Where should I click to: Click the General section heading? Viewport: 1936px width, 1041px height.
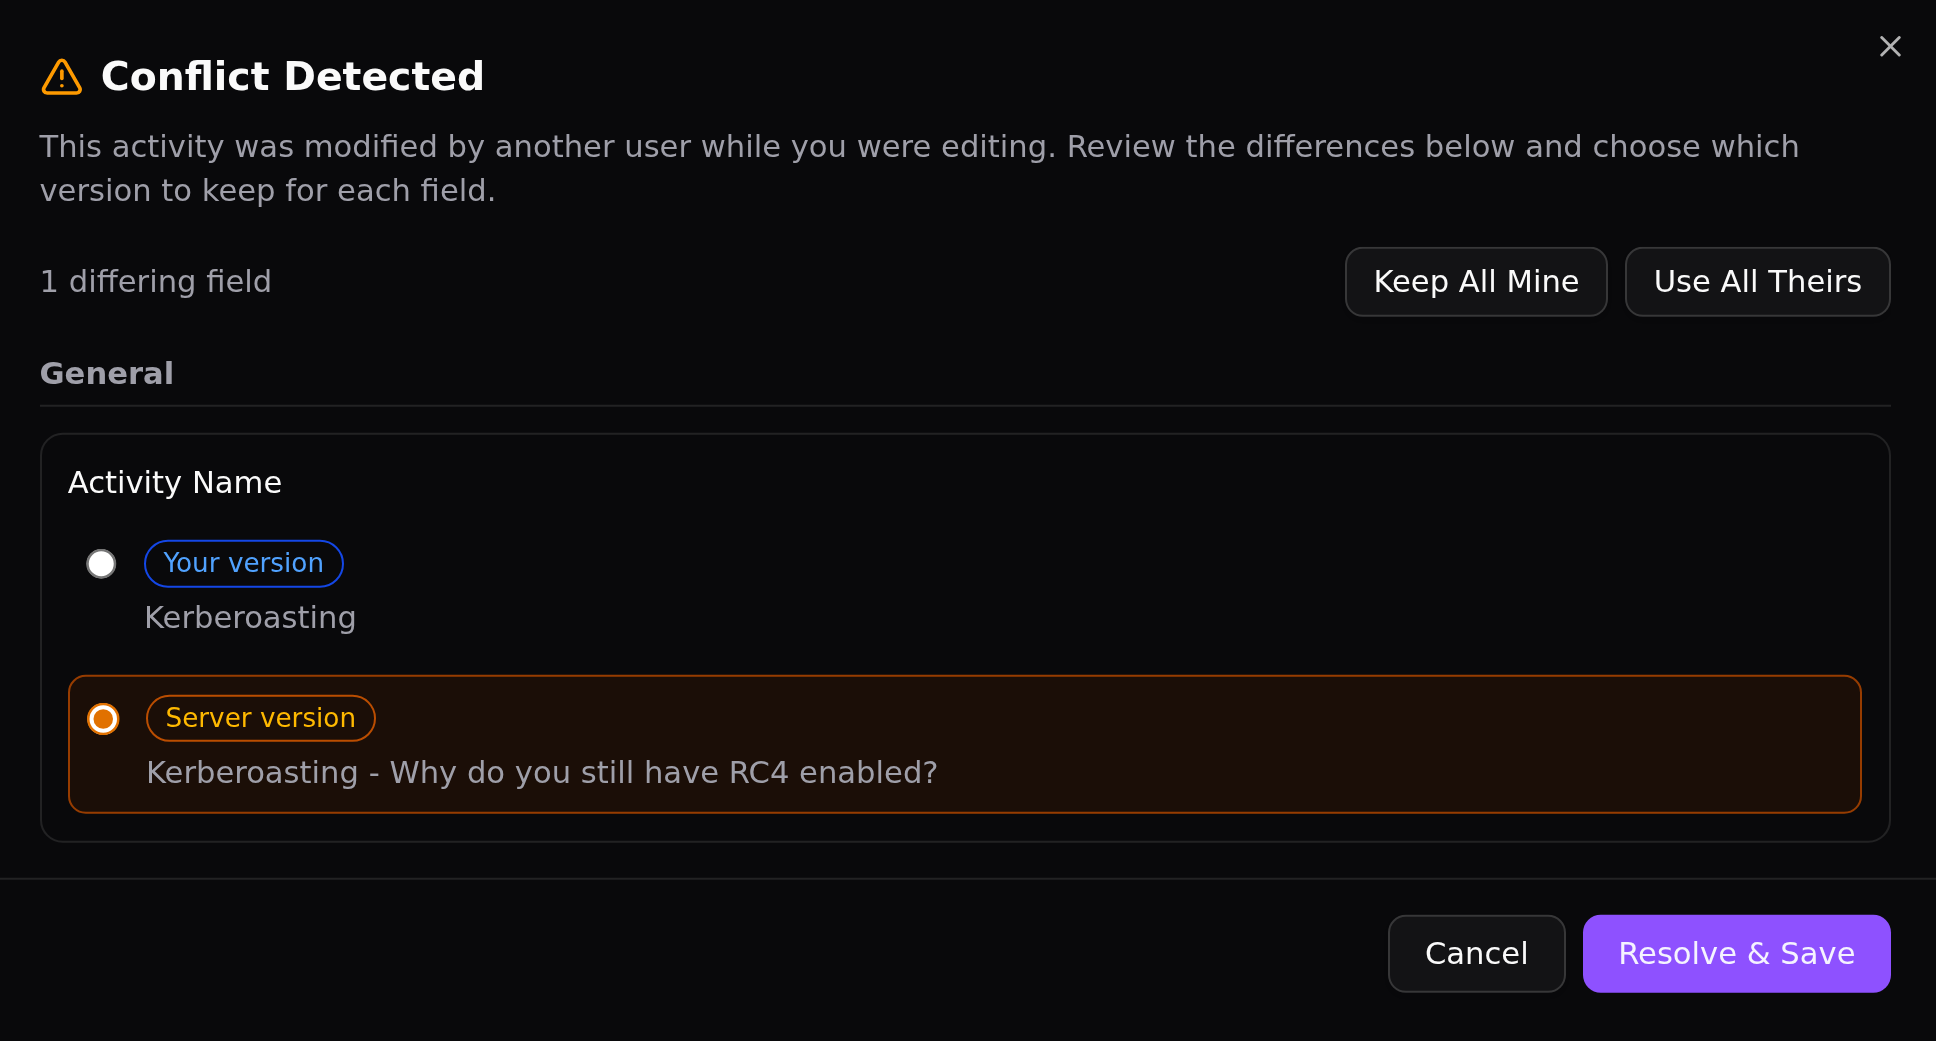(x=107, y=374)
